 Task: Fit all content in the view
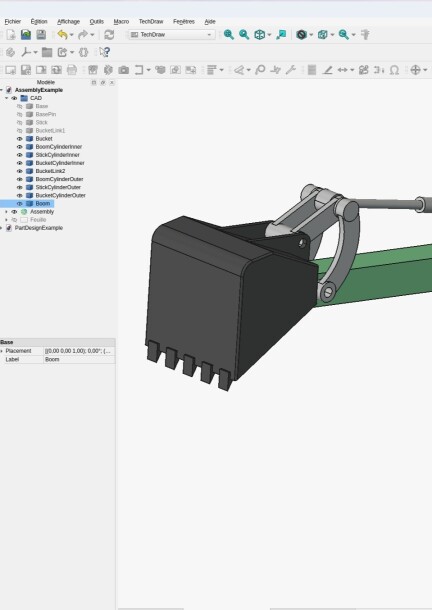tap(229, 35)
